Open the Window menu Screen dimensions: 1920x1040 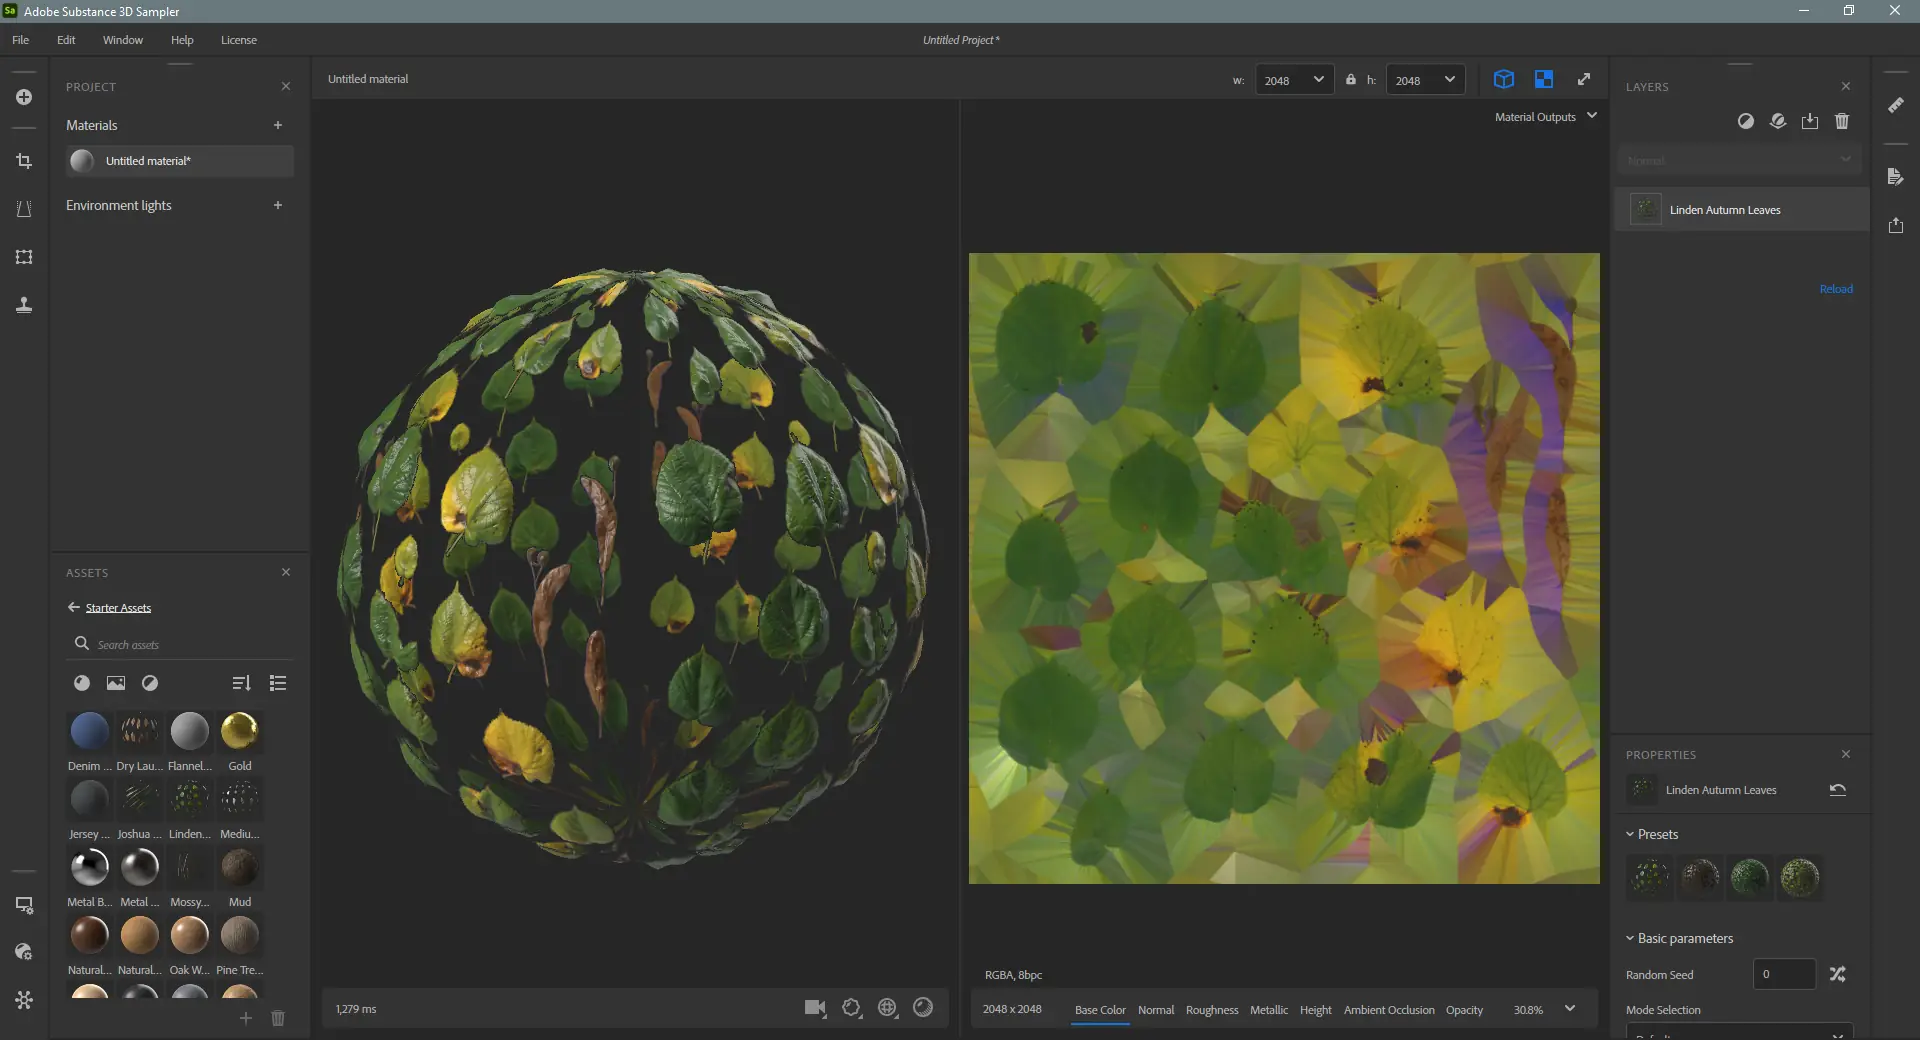point(122,40)
